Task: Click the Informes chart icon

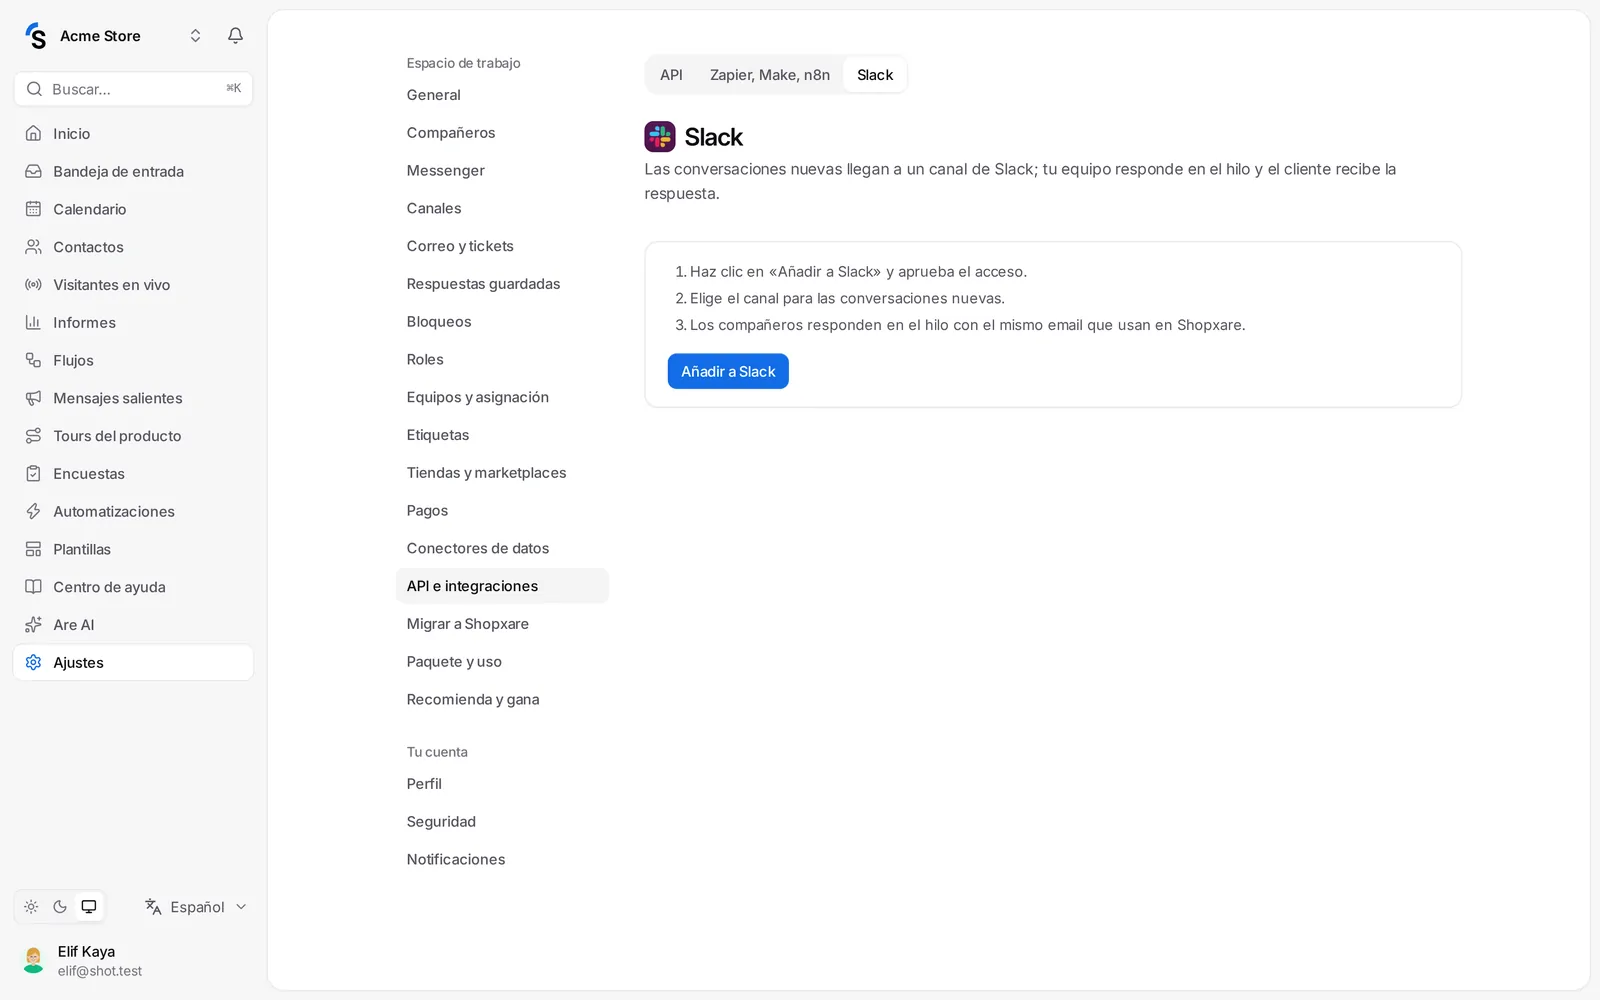Action: (x=33, y=322)
